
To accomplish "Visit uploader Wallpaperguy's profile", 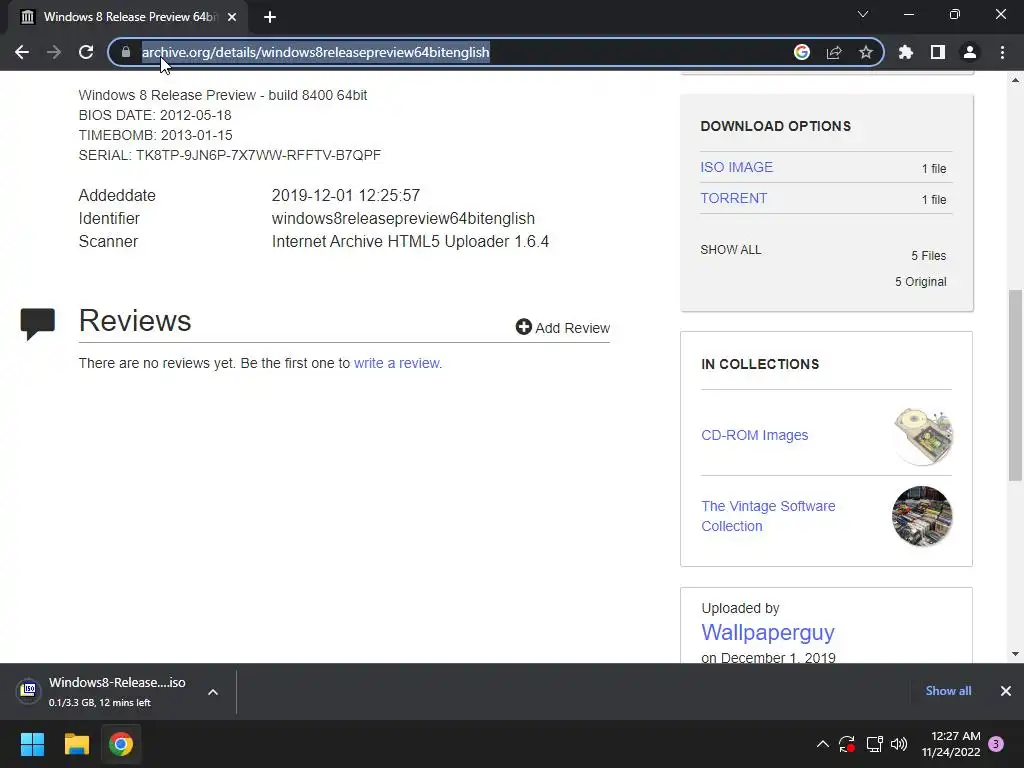I will point(767,632).
